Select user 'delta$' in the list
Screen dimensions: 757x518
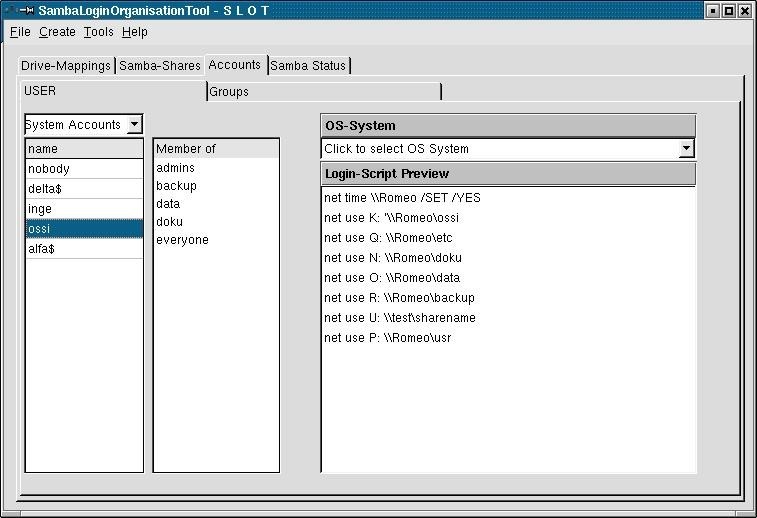(84, 189)
